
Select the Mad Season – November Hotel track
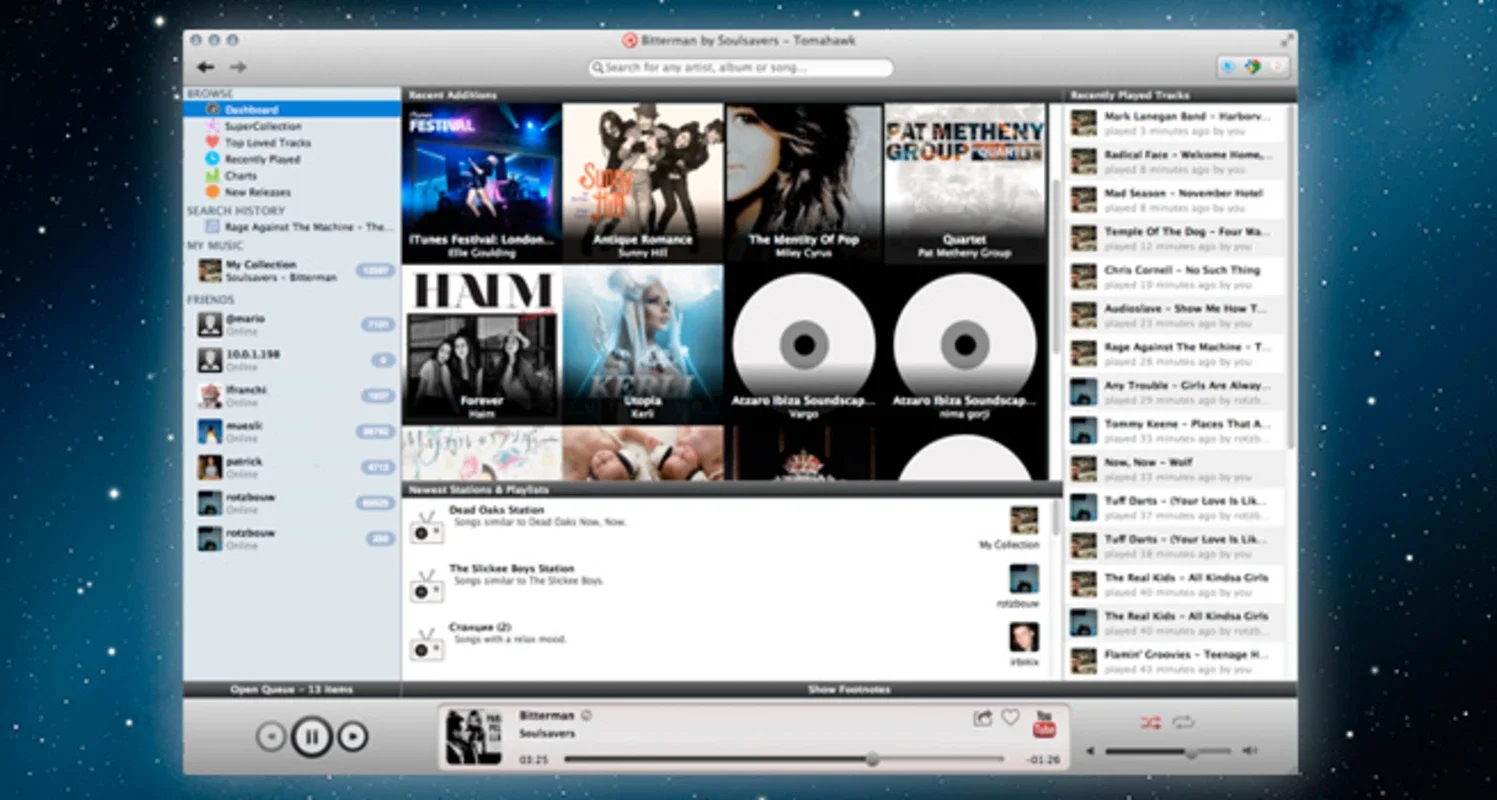coord(1176,200)
